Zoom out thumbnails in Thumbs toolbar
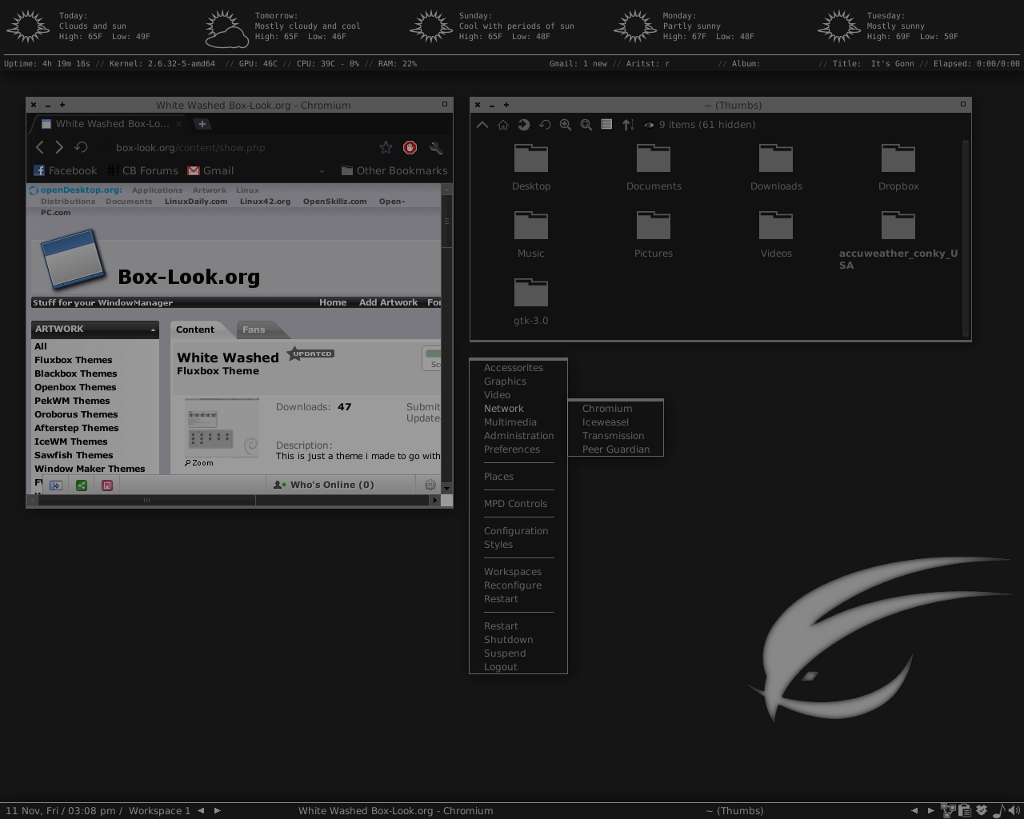Image resolution: width=1024 pixels, height=819 pixels. [x=586, y=125]
